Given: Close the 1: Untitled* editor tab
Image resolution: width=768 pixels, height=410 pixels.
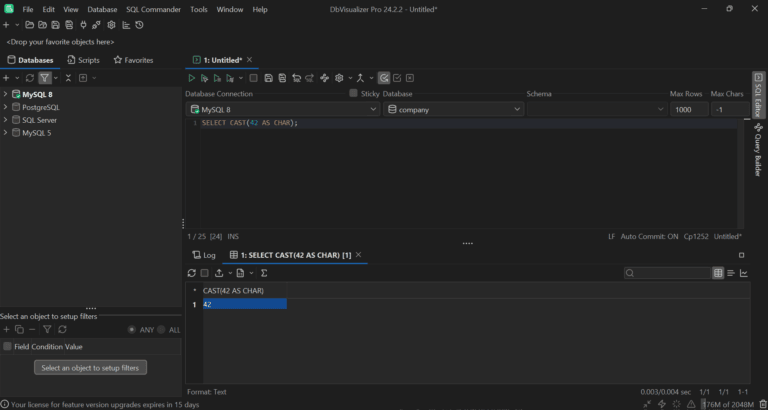Looking at the screenshot, I should (249, 60).
